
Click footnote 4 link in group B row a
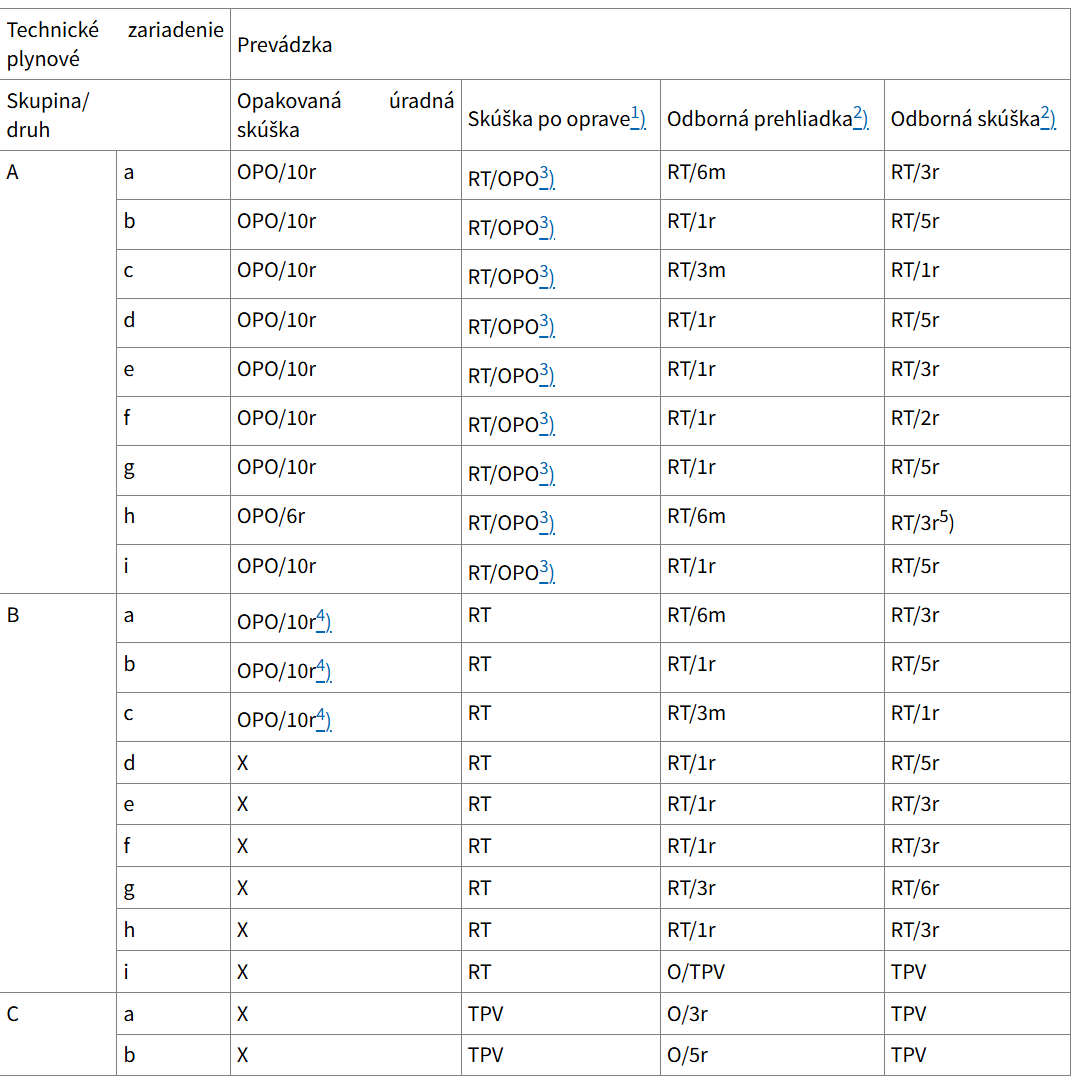(323, 620)
